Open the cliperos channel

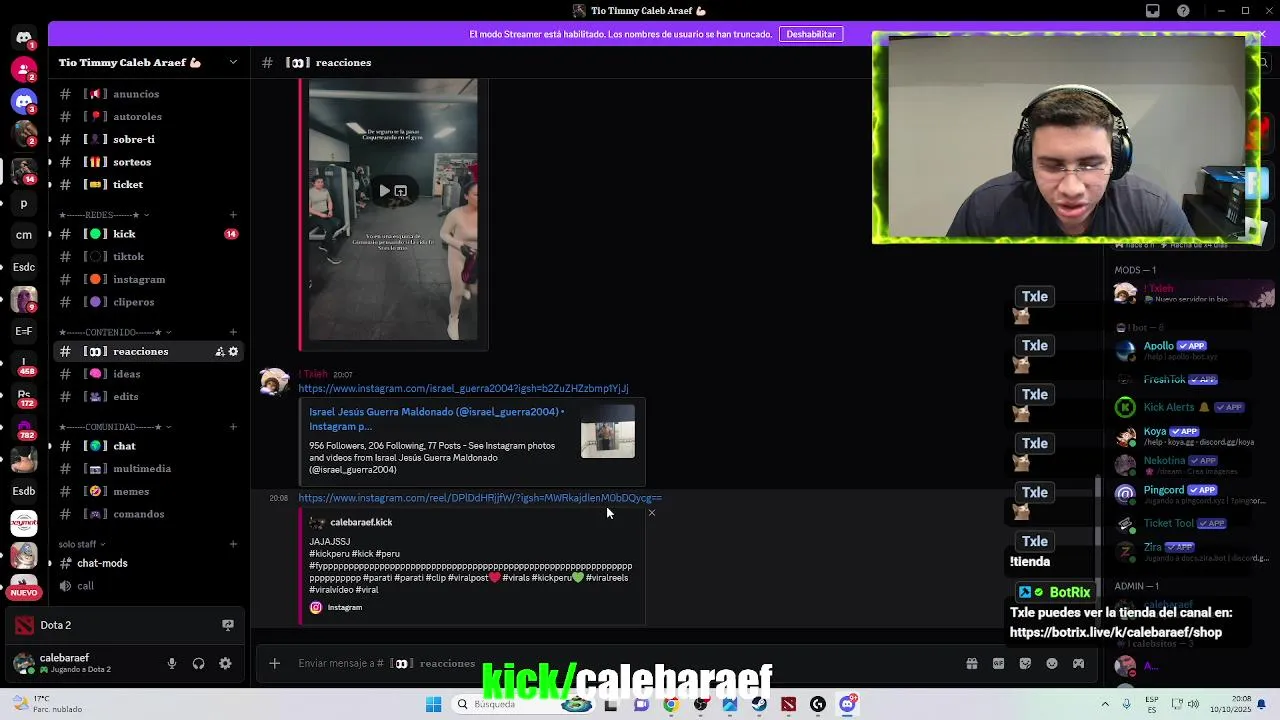point(149,302)
